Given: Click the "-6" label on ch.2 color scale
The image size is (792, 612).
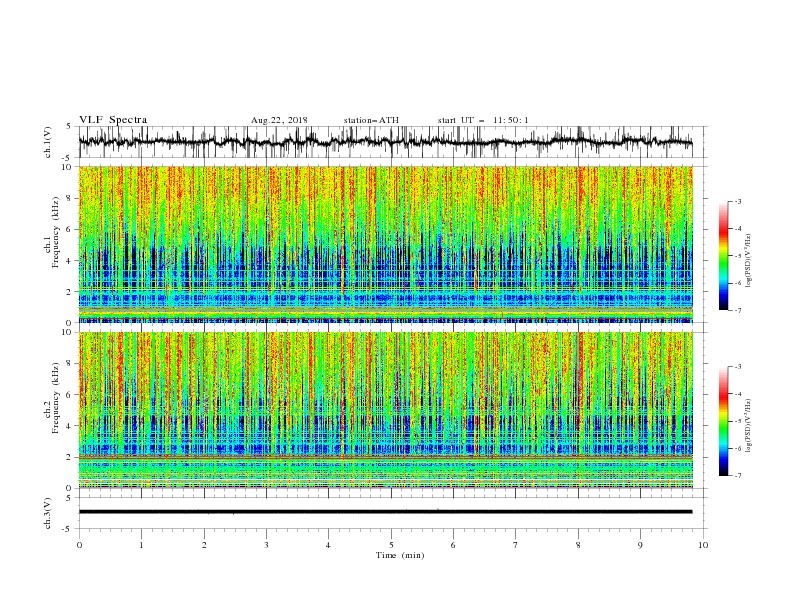Looking at the screenshot, I should [x=738, y=448].
